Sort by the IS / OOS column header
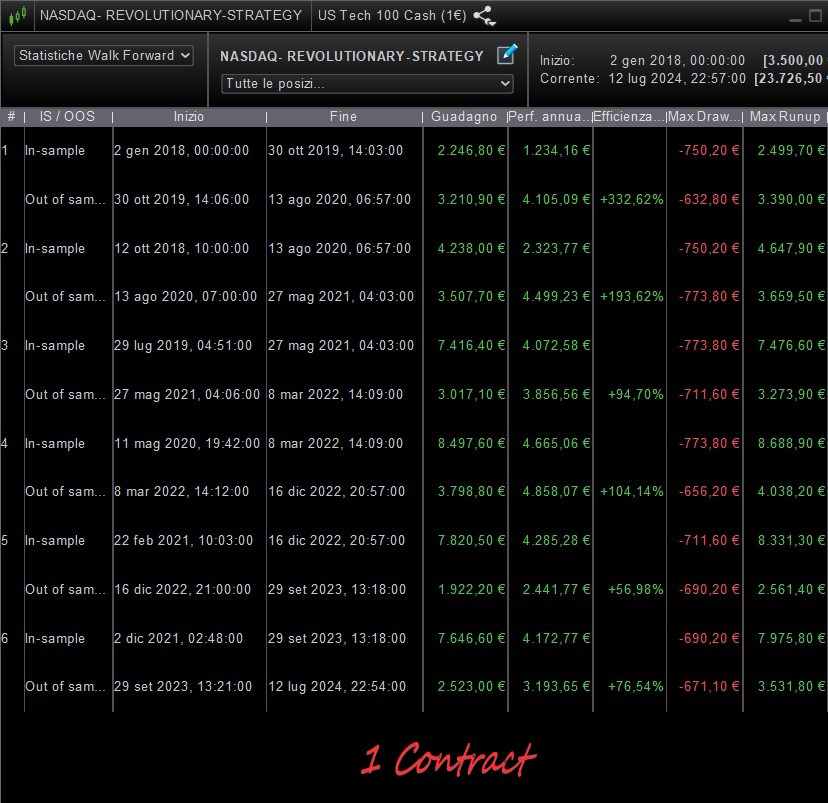 [68, 117]
